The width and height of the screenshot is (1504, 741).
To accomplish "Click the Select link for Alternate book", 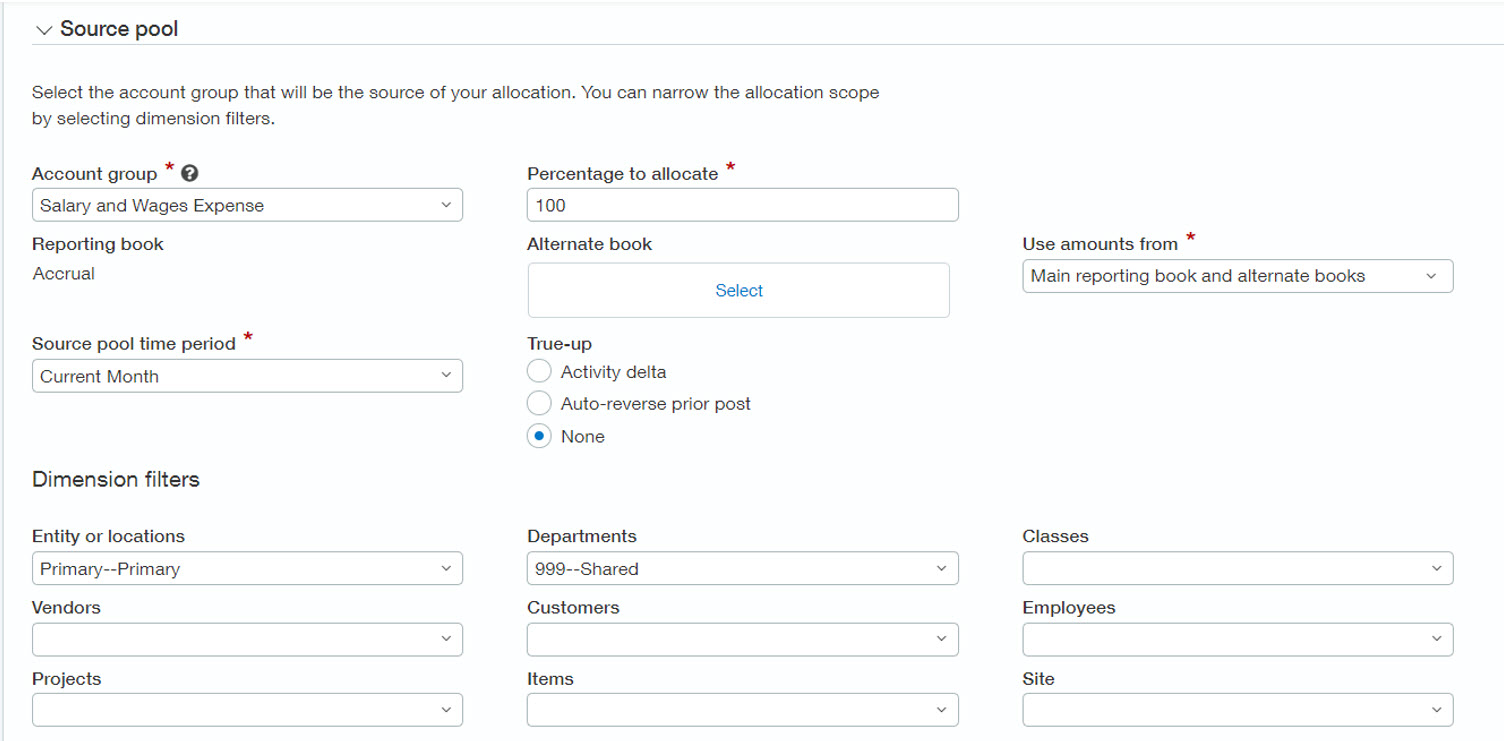I will tap(739, 291).
